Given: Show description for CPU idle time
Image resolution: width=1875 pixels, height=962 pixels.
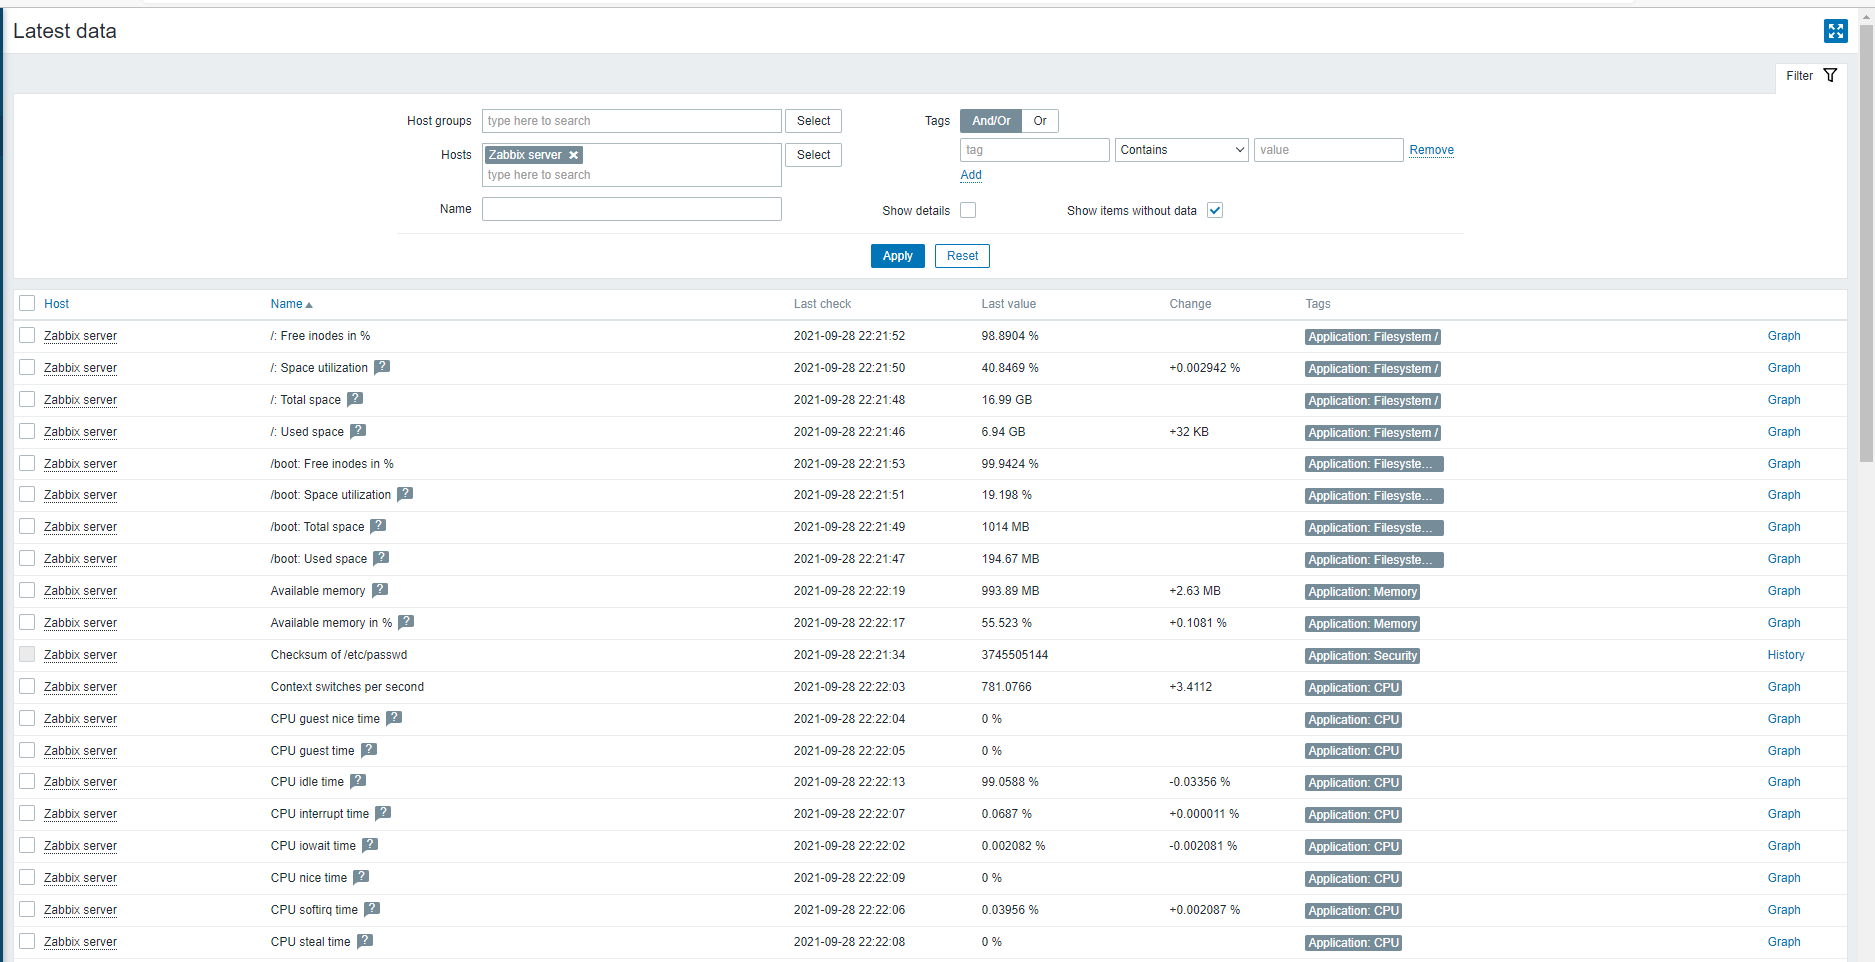Looking at the screenshot, I should [358, 781].
